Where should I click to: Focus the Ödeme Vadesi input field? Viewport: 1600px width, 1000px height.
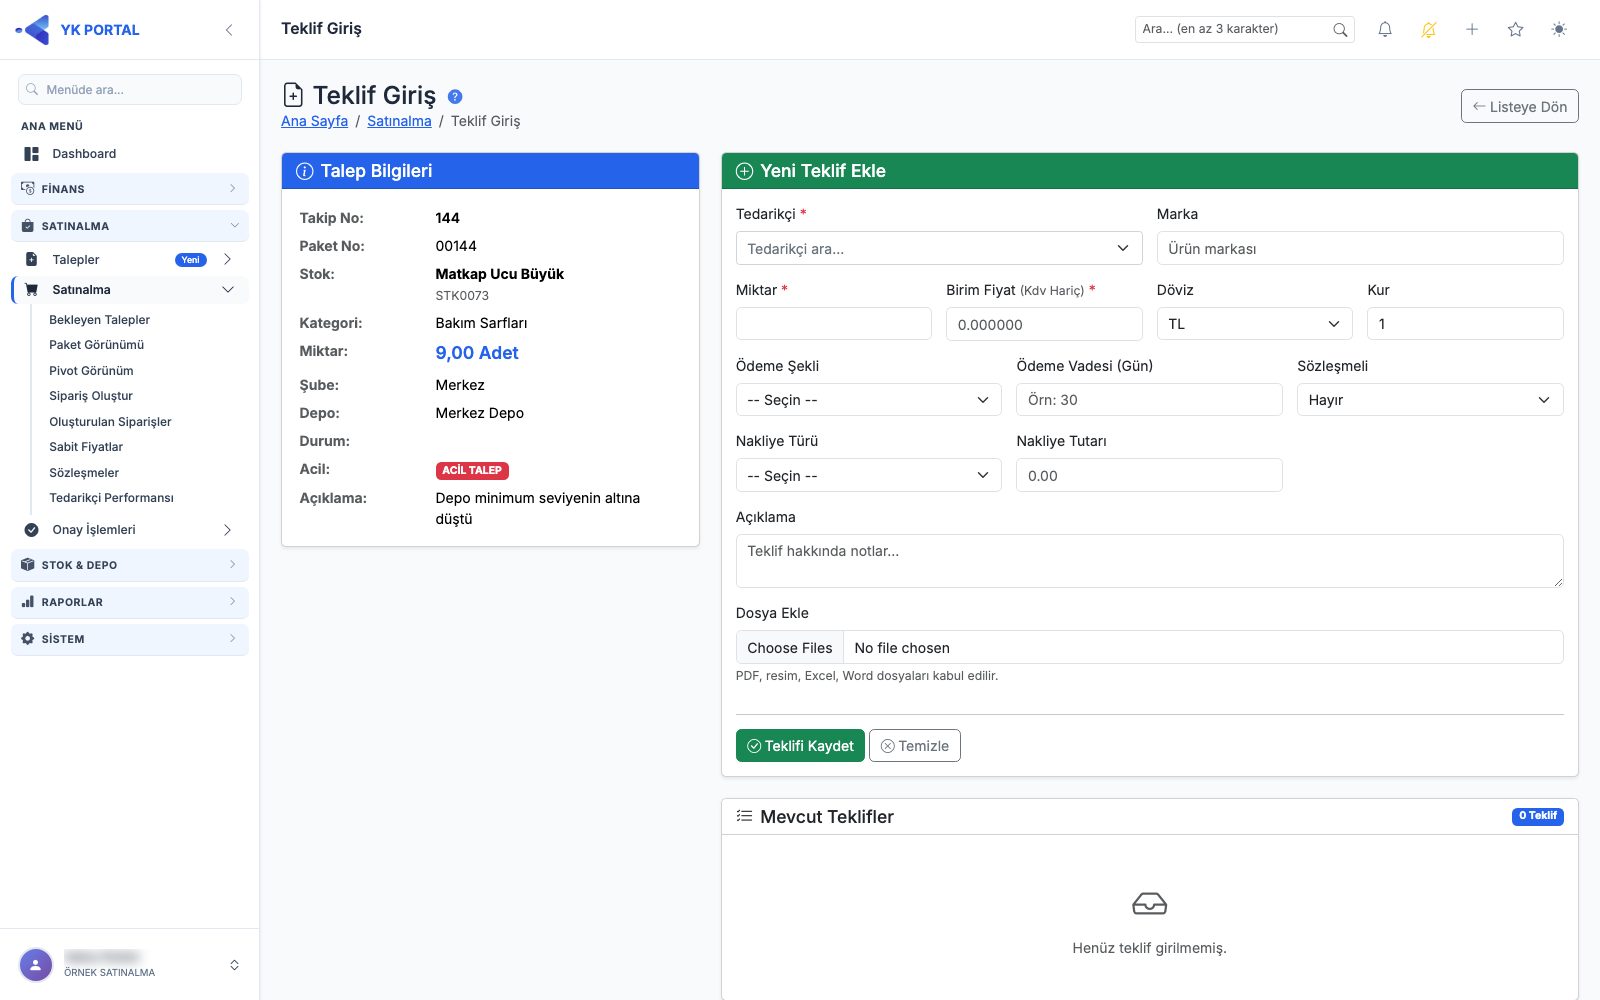pyautogui.click(x=1149, y=400)
